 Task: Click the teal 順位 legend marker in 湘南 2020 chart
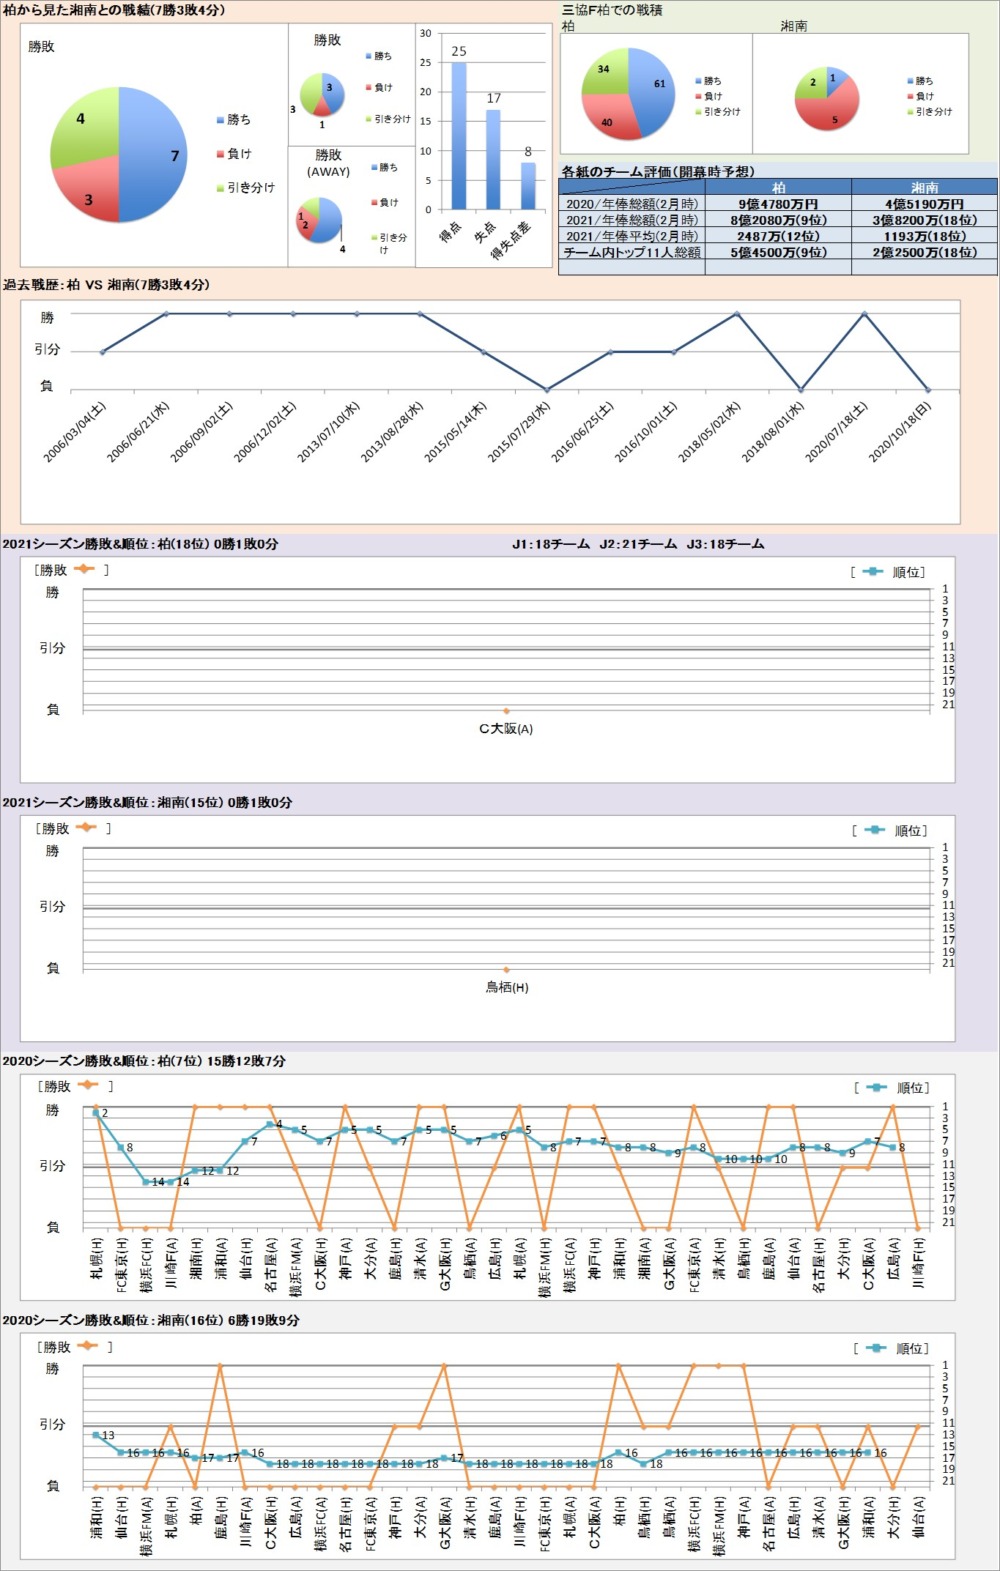(876, 1348)
